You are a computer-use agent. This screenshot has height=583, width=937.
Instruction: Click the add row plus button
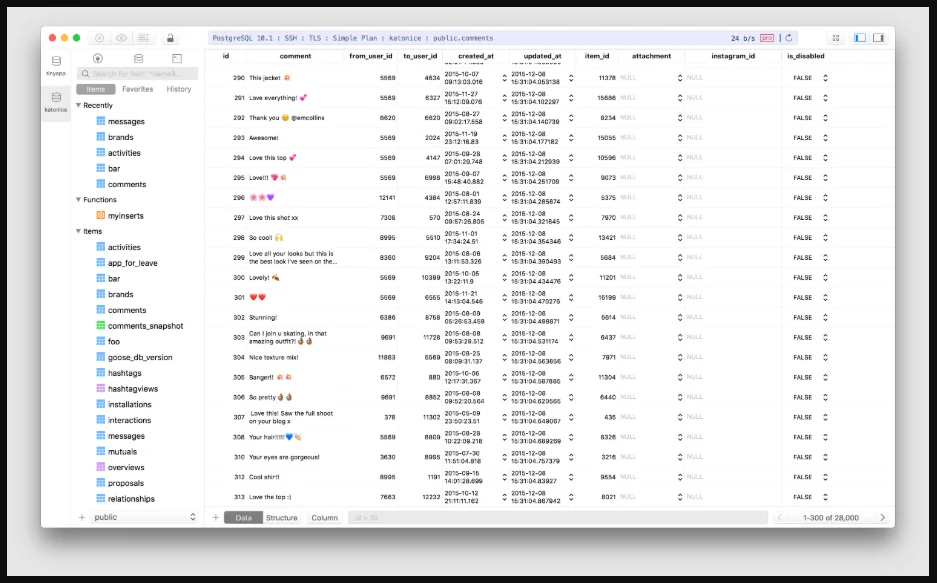pyautogui.click(x=216, y=517)
